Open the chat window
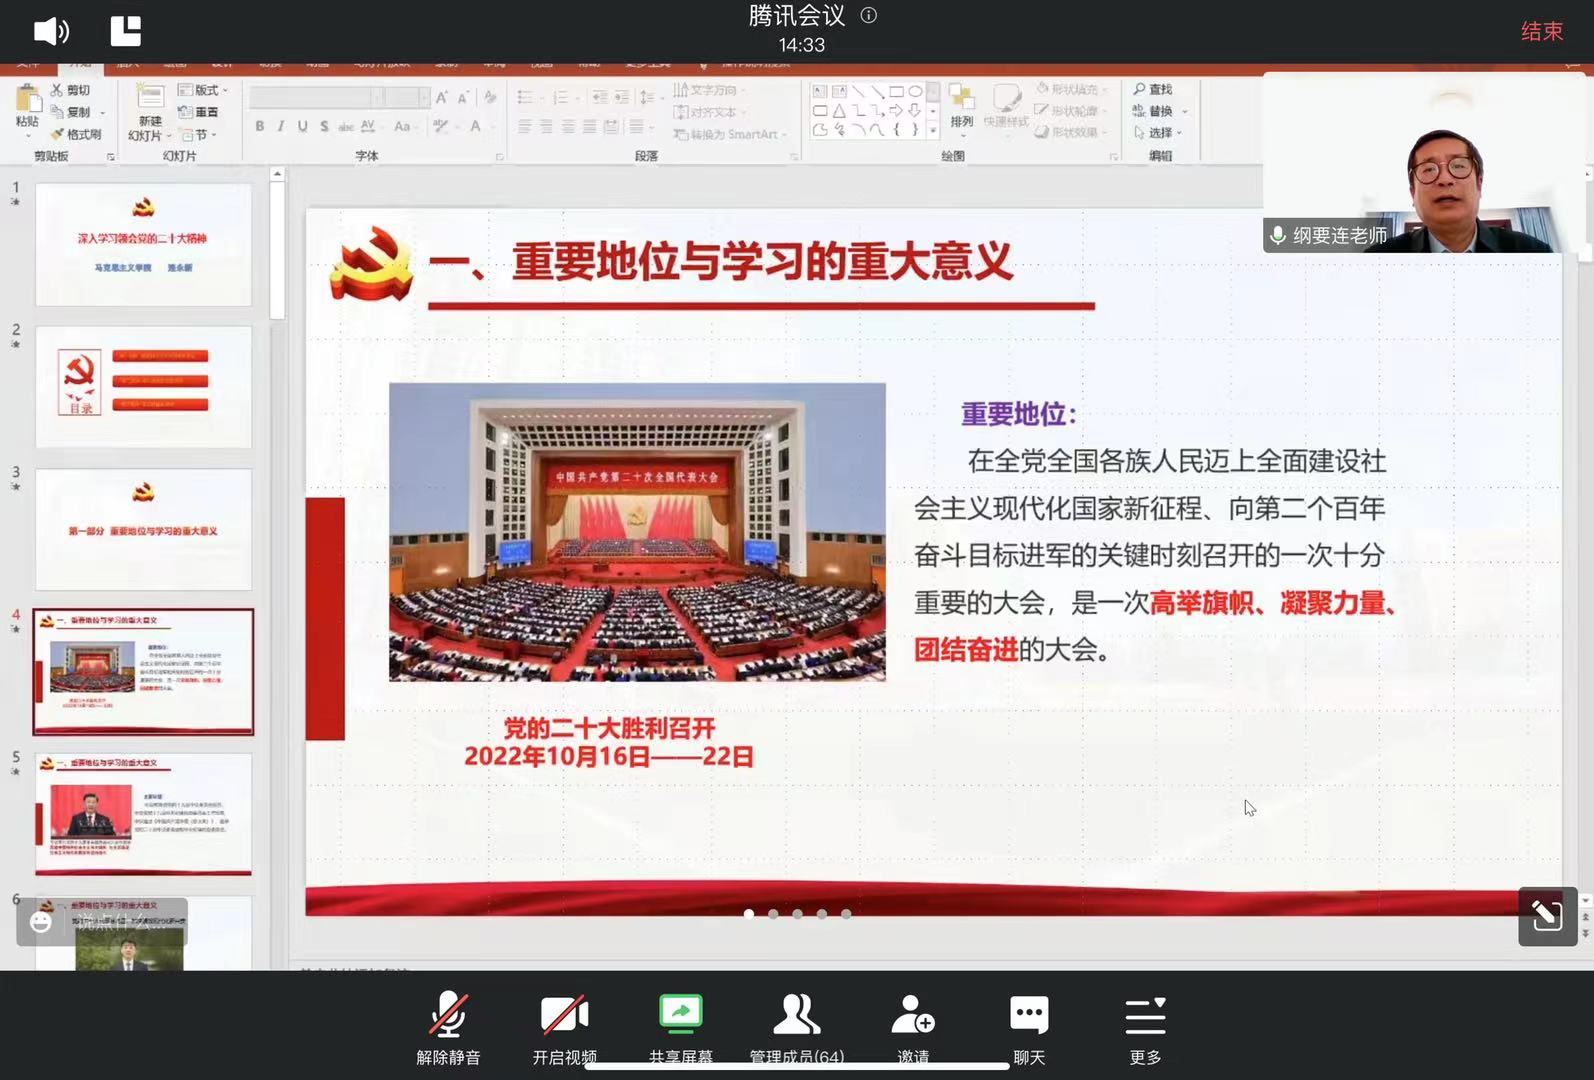Image resolution: width=1594 pixels, height=1080 pixels. click(1028, 1028)
